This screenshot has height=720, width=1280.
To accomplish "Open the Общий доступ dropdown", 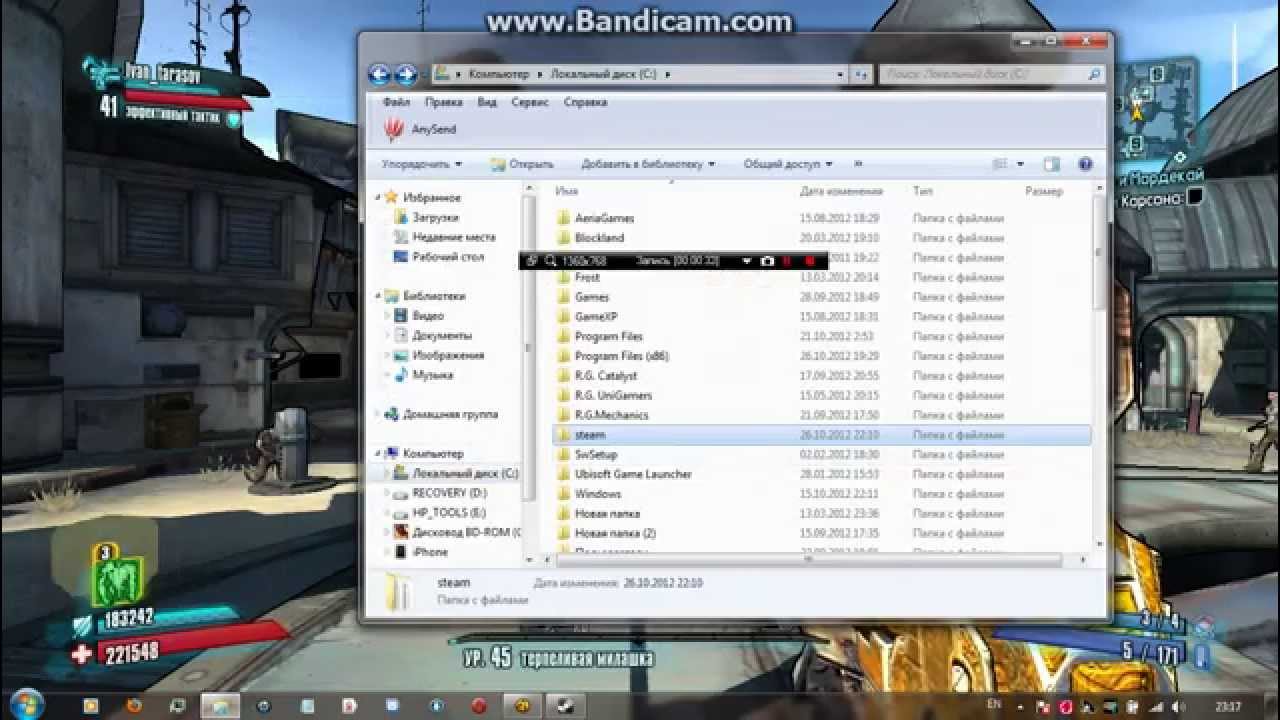I will 788,164.
